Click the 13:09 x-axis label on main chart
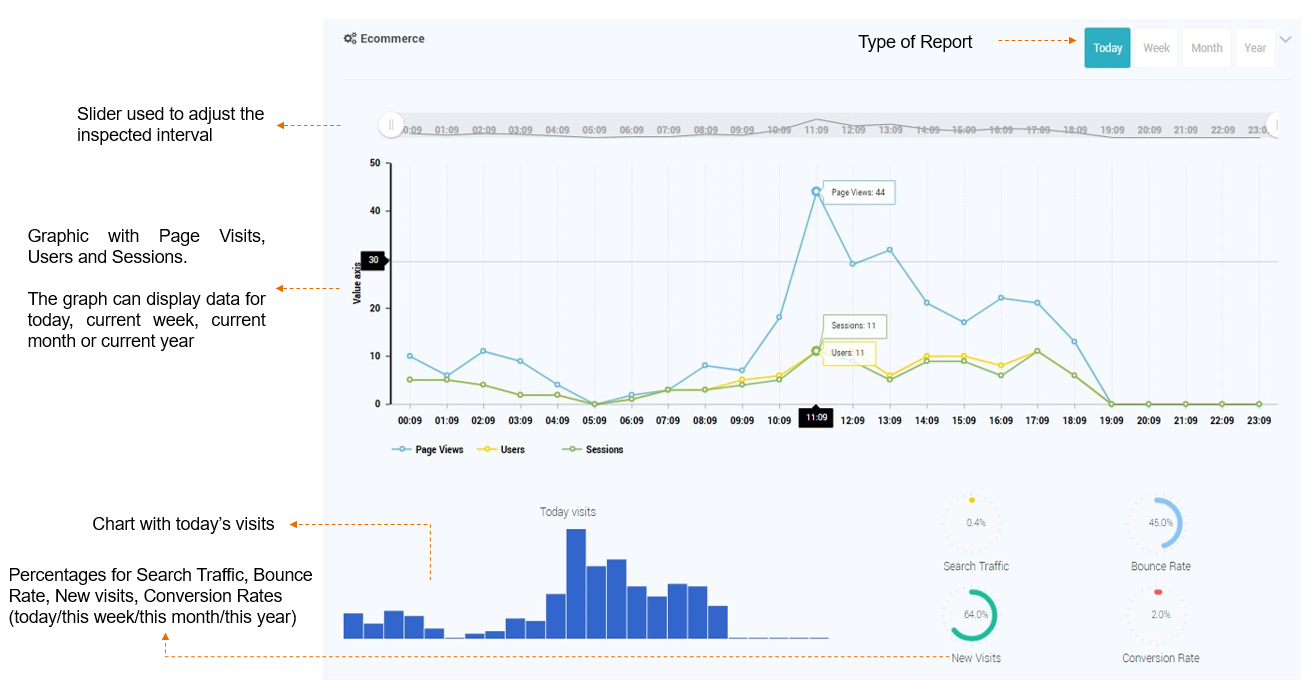This screenshot has height=688, width=1312. [890, 421]
